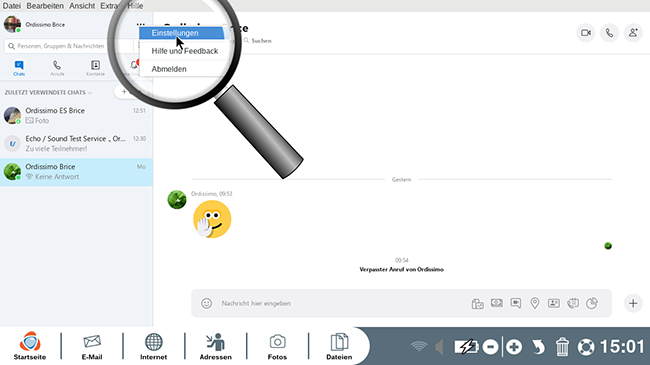Open the Bearbeiten menu
650x365 pixels.
tap(45, 6)
